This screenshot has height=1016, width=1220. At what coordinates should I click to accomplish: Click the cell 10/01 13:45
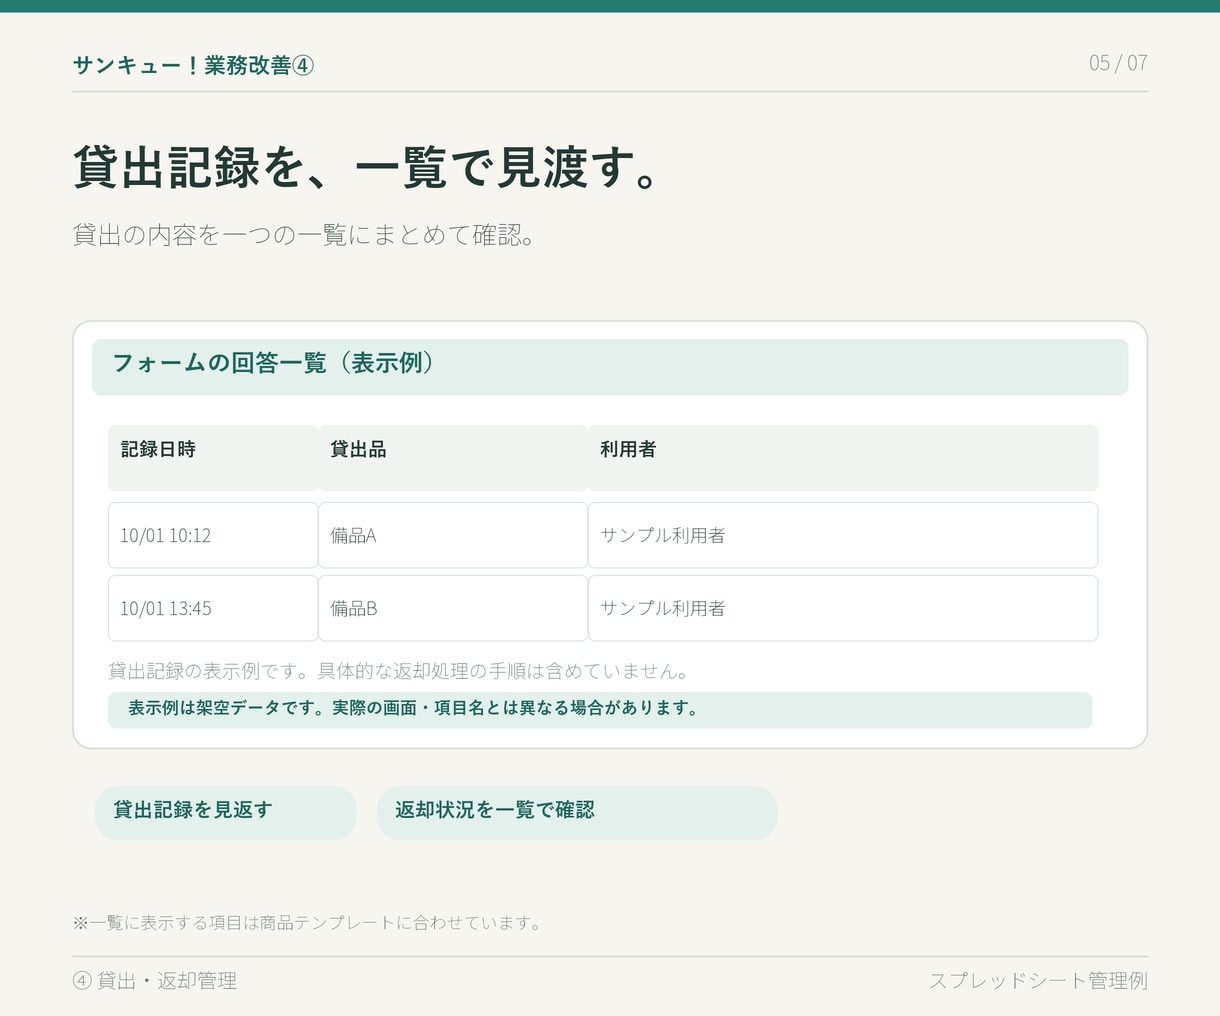pos(213,608)
